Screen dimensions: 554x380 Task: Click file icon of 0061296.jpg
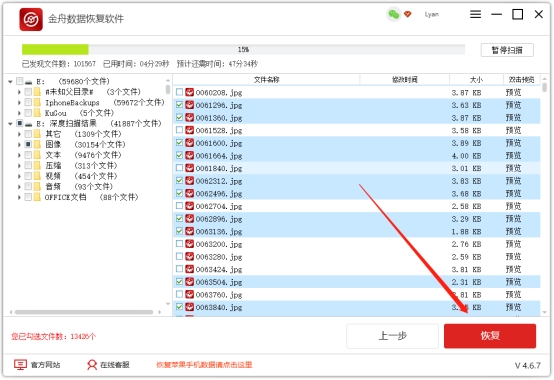[190, 105]
